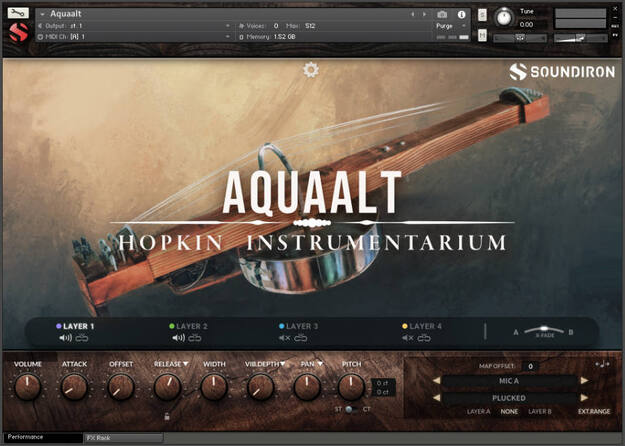Toggle the lock icon under Release
The width and height of the screenshot is (625, 446).
click(167, 416)
